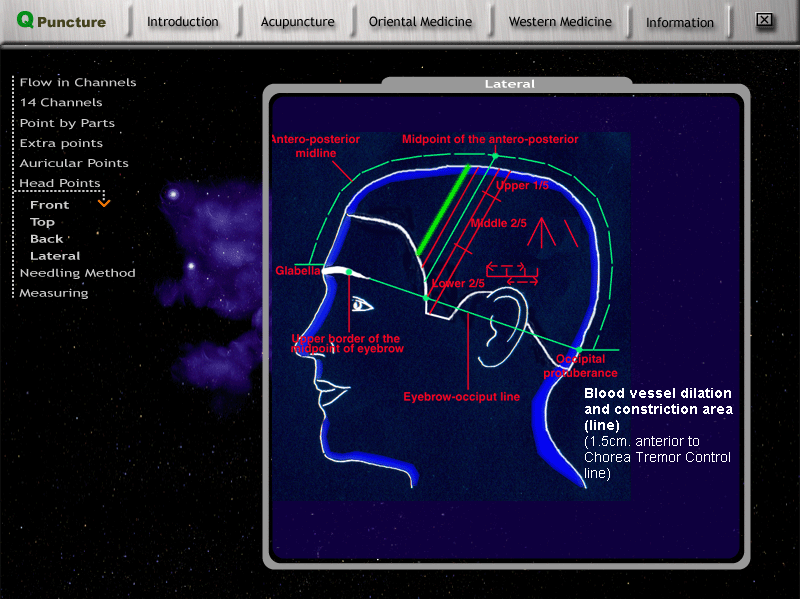Click the green dot at Midpoint of antero-posterior
Image resolution: width=800 pixels, height=599 pixels.
point(494,156)
